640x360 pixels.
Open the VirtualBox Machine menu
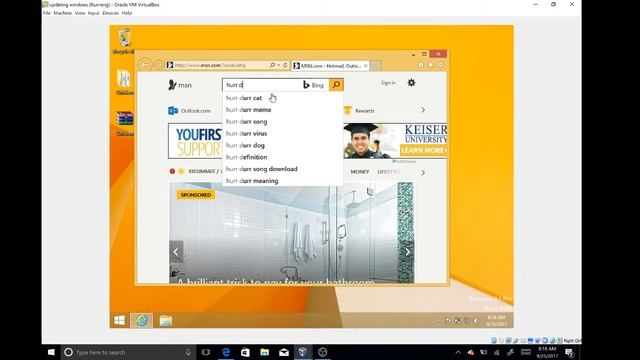coord(62,13)
